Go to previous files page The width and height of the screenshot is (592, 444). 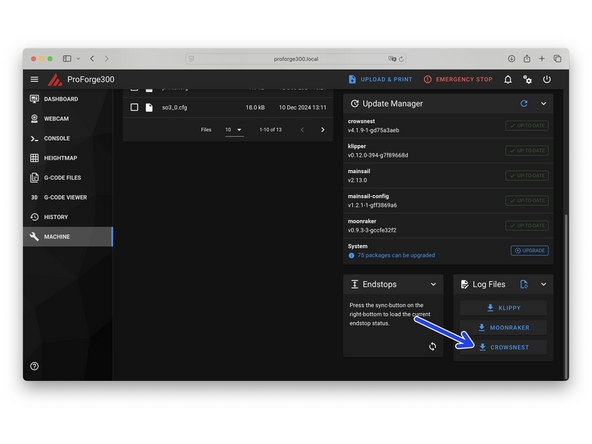[x=302, y=130]
